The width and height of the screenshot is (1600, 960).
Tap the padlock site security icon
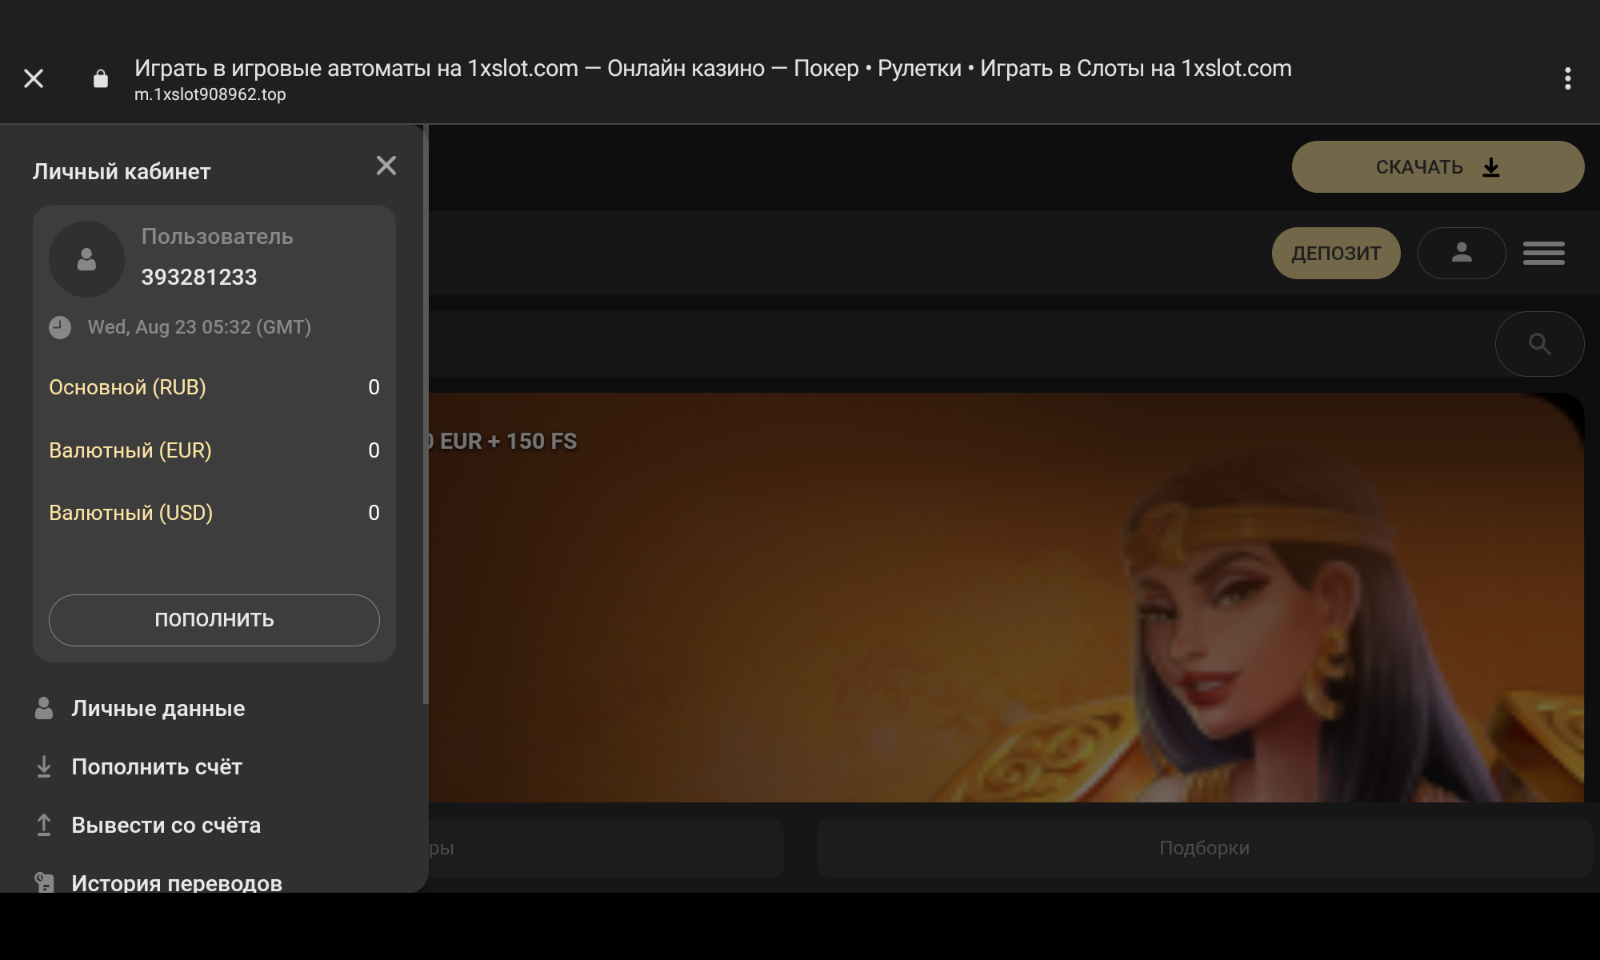pyautogui.click(x=100, y=78)
